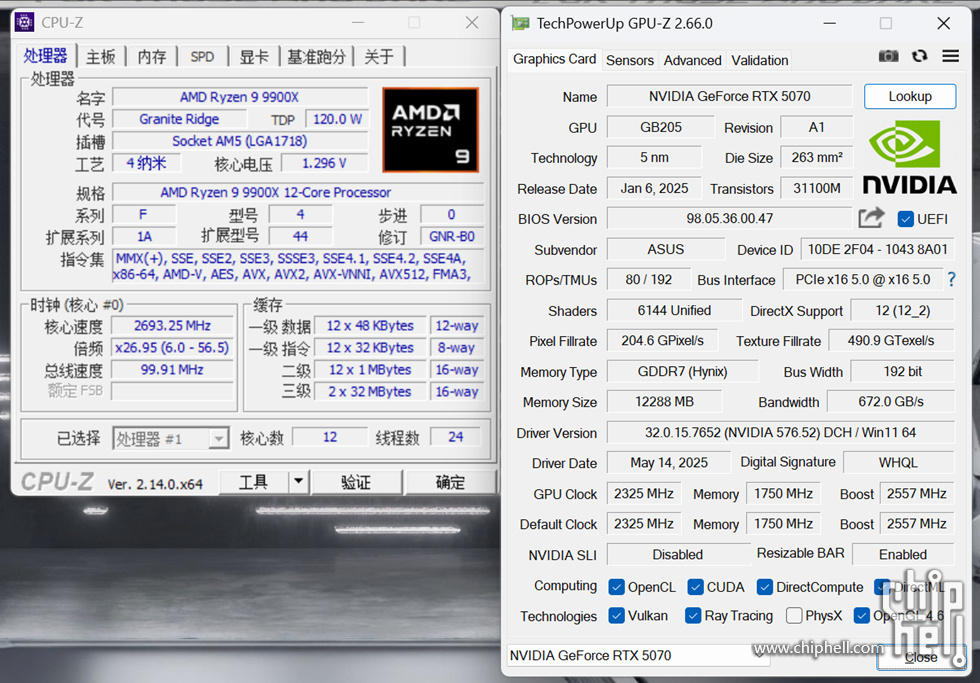Click the Device ID field value
Screen dimensions: 980x683
click(x=878, y=249)
